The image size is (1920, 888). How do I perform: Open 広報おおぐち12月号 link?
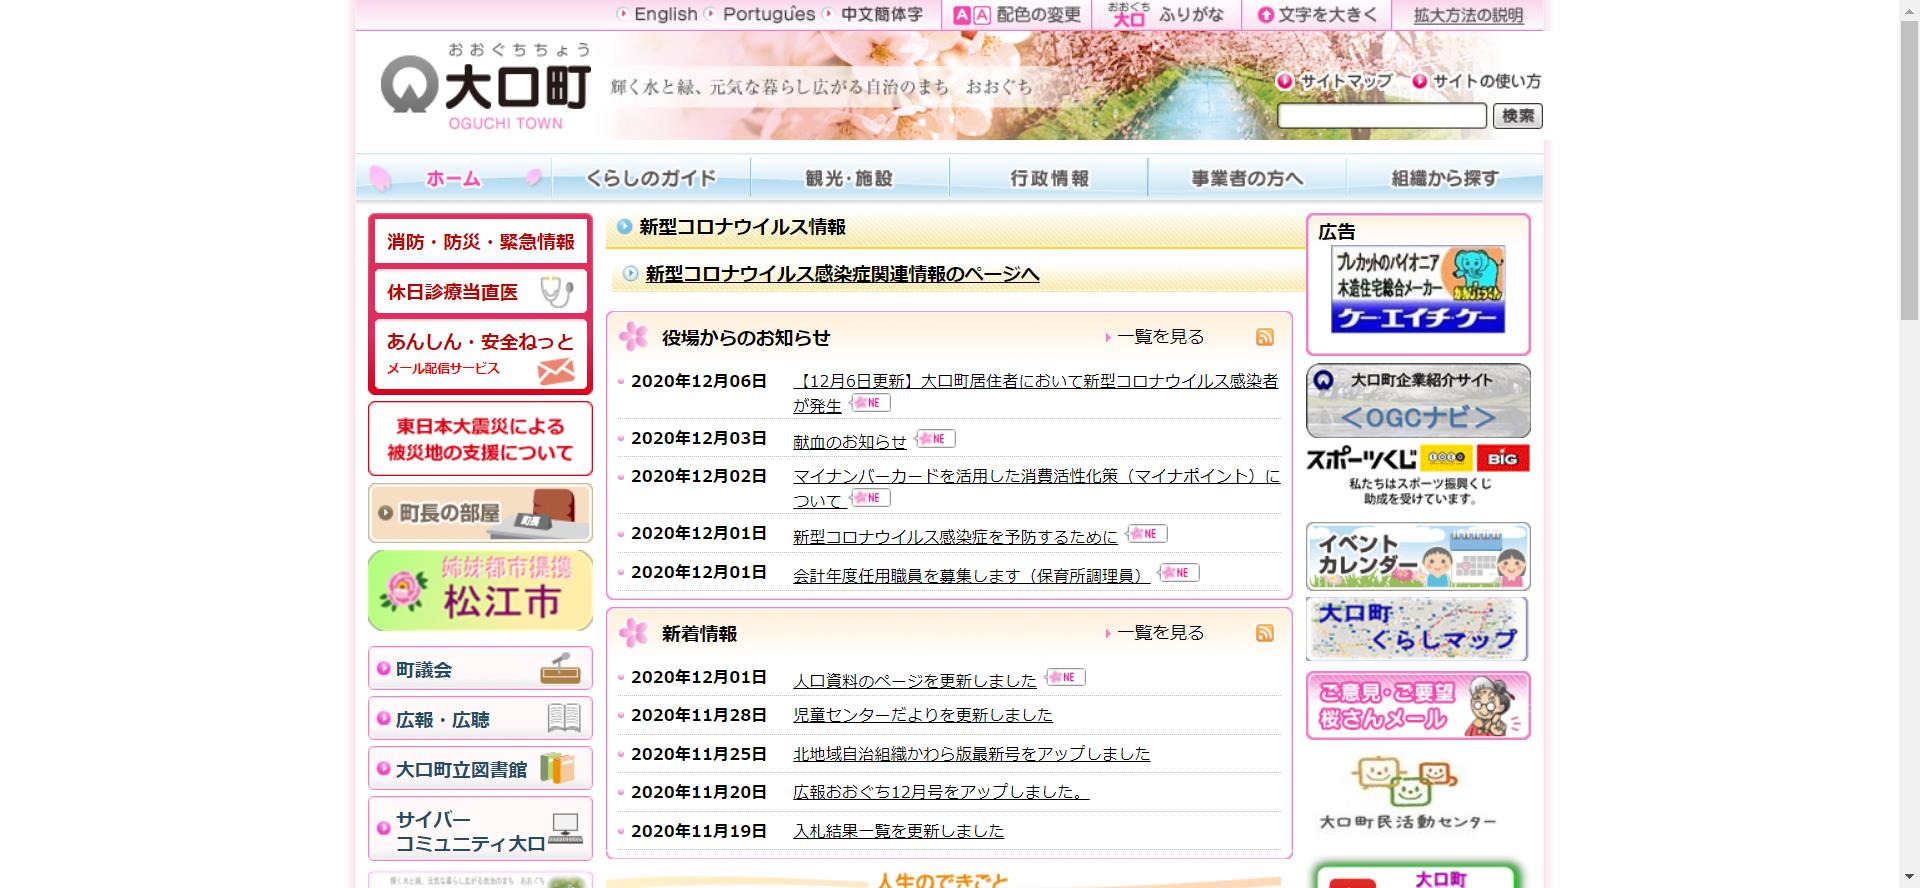coord(941,792)
